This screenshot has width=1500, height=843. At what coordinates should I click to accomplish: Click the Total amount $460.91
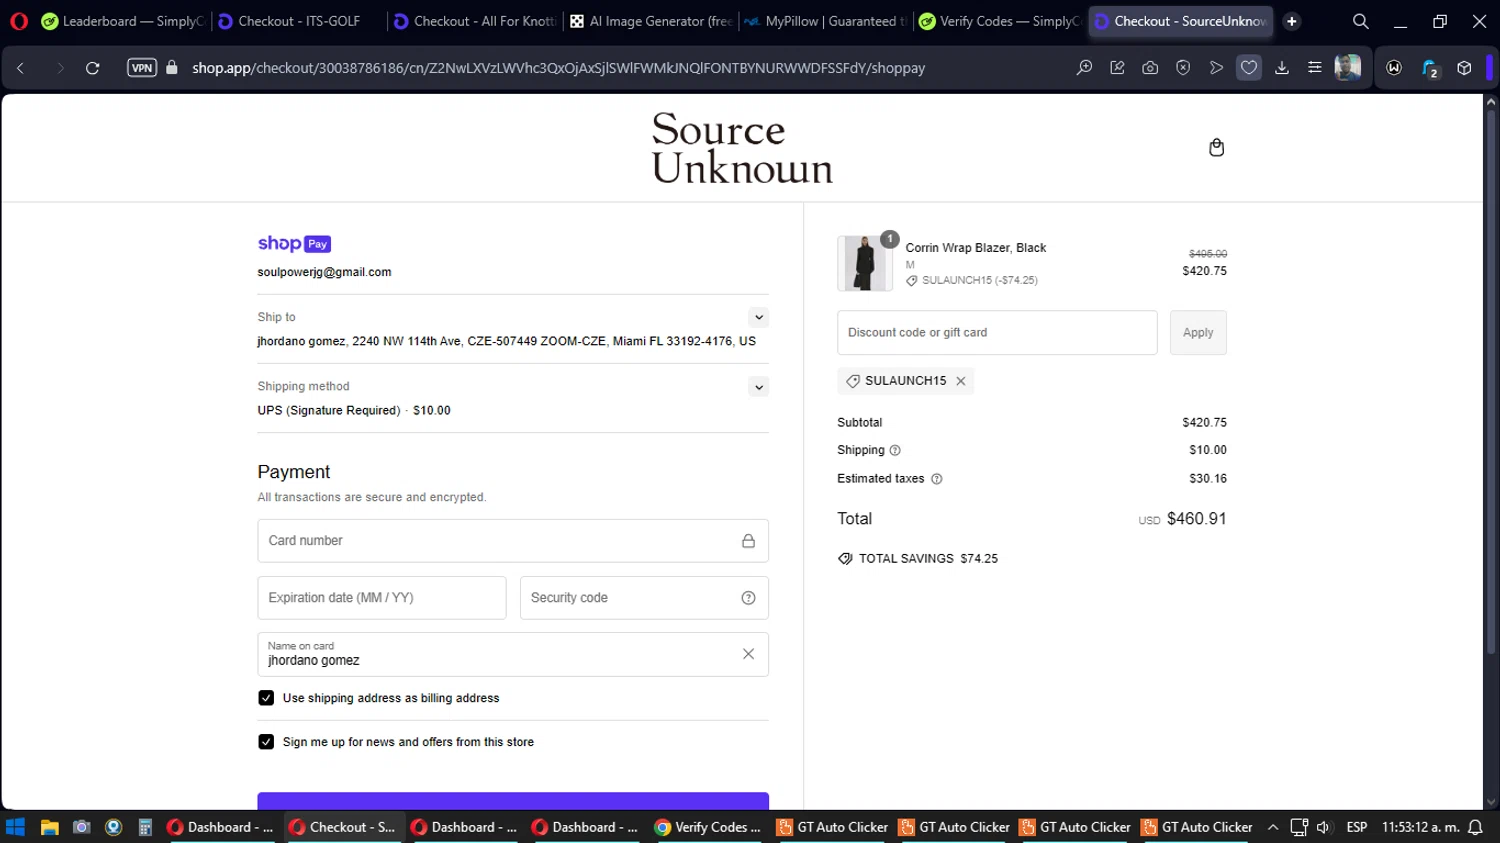coord(1196,519)
